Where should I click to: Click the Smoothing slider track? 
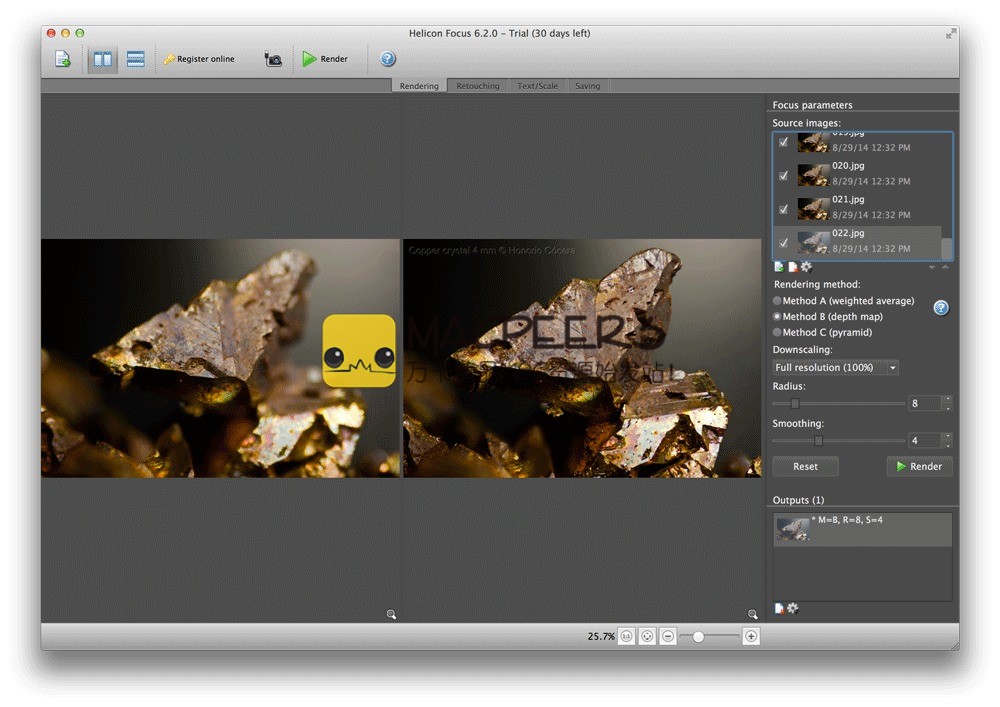coord(860,440)
